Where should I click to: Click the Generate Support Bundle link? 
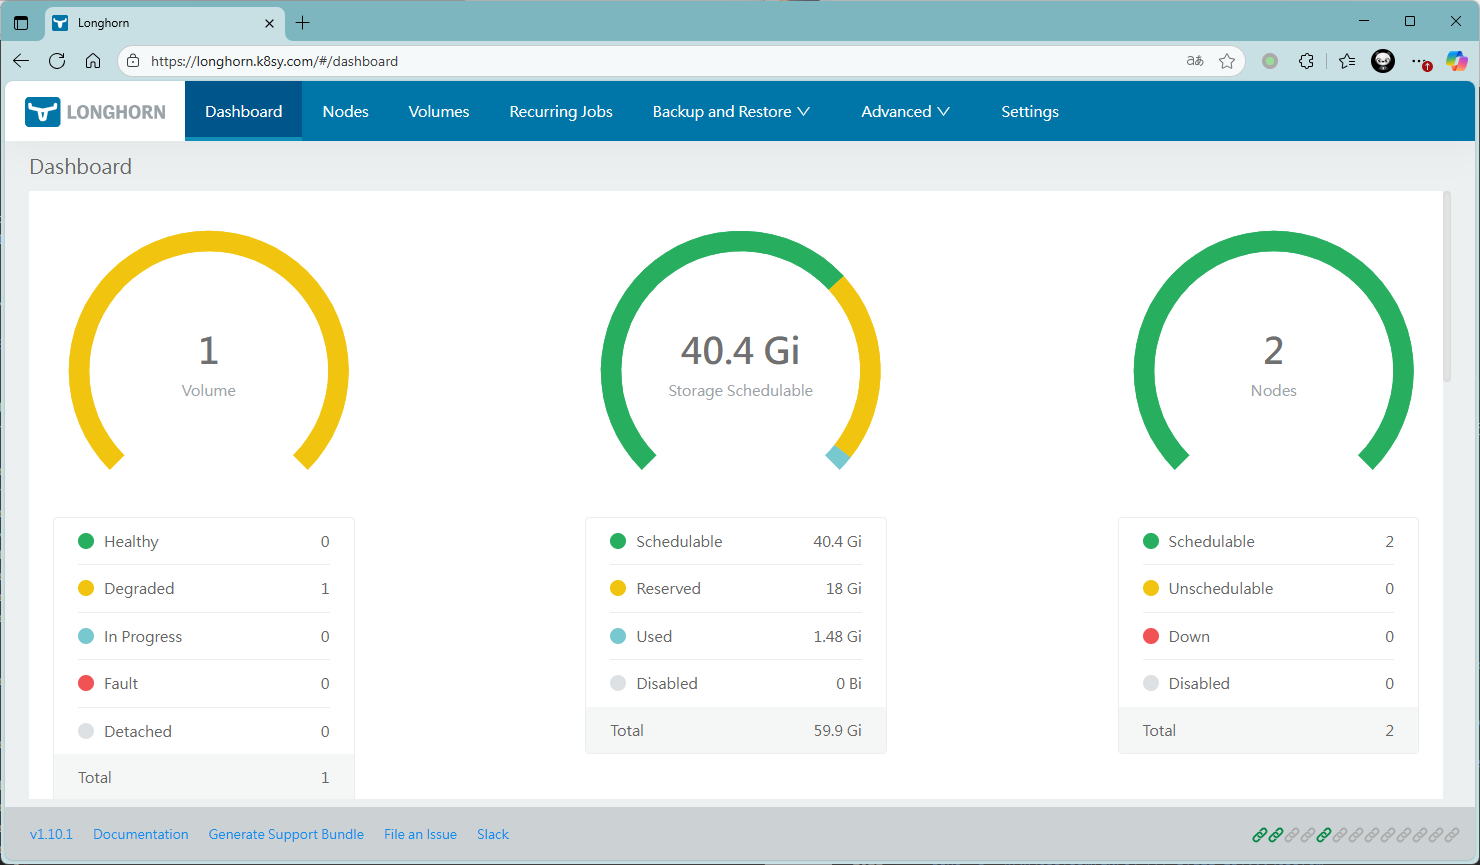pyautogui.click(x=286, y=834)
